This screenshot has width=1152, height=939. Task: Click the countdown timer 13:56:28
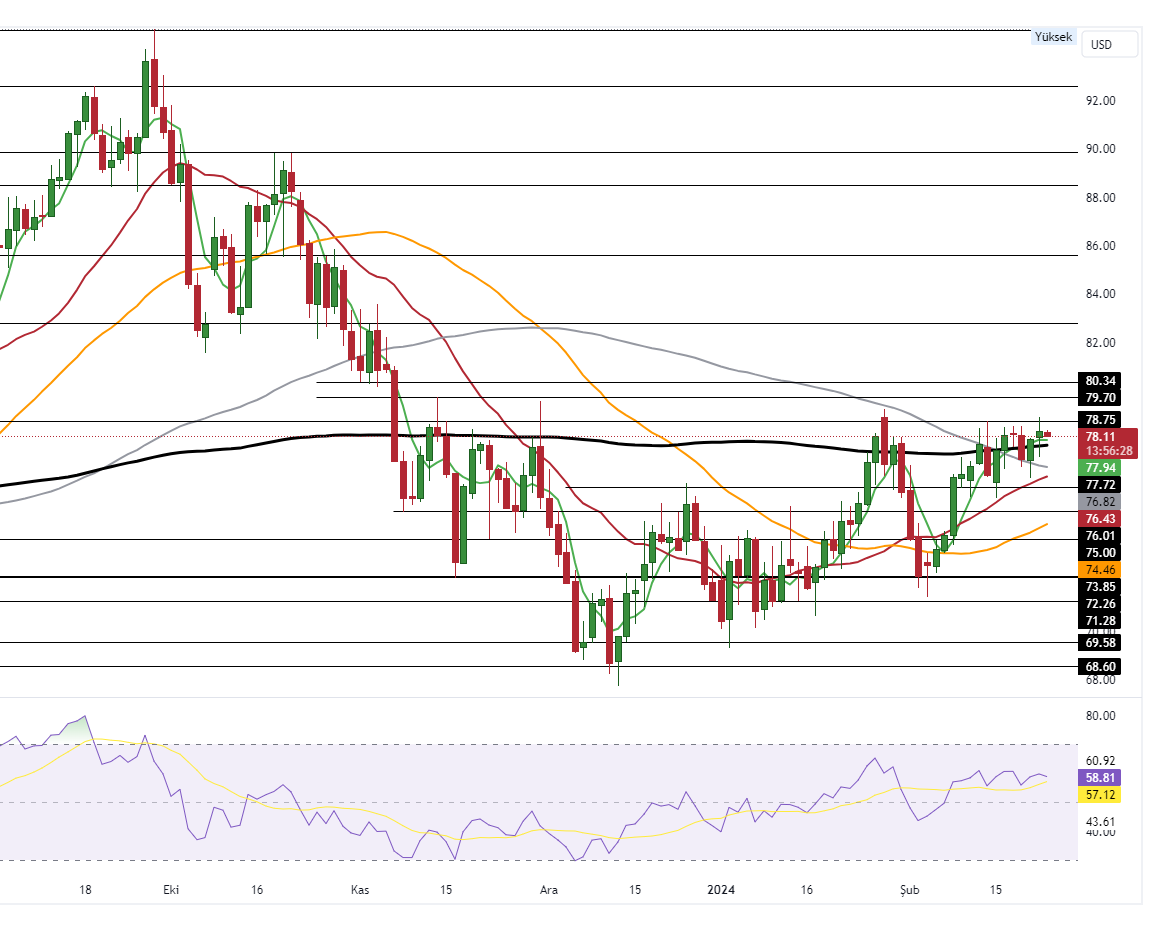(1109, 451)
